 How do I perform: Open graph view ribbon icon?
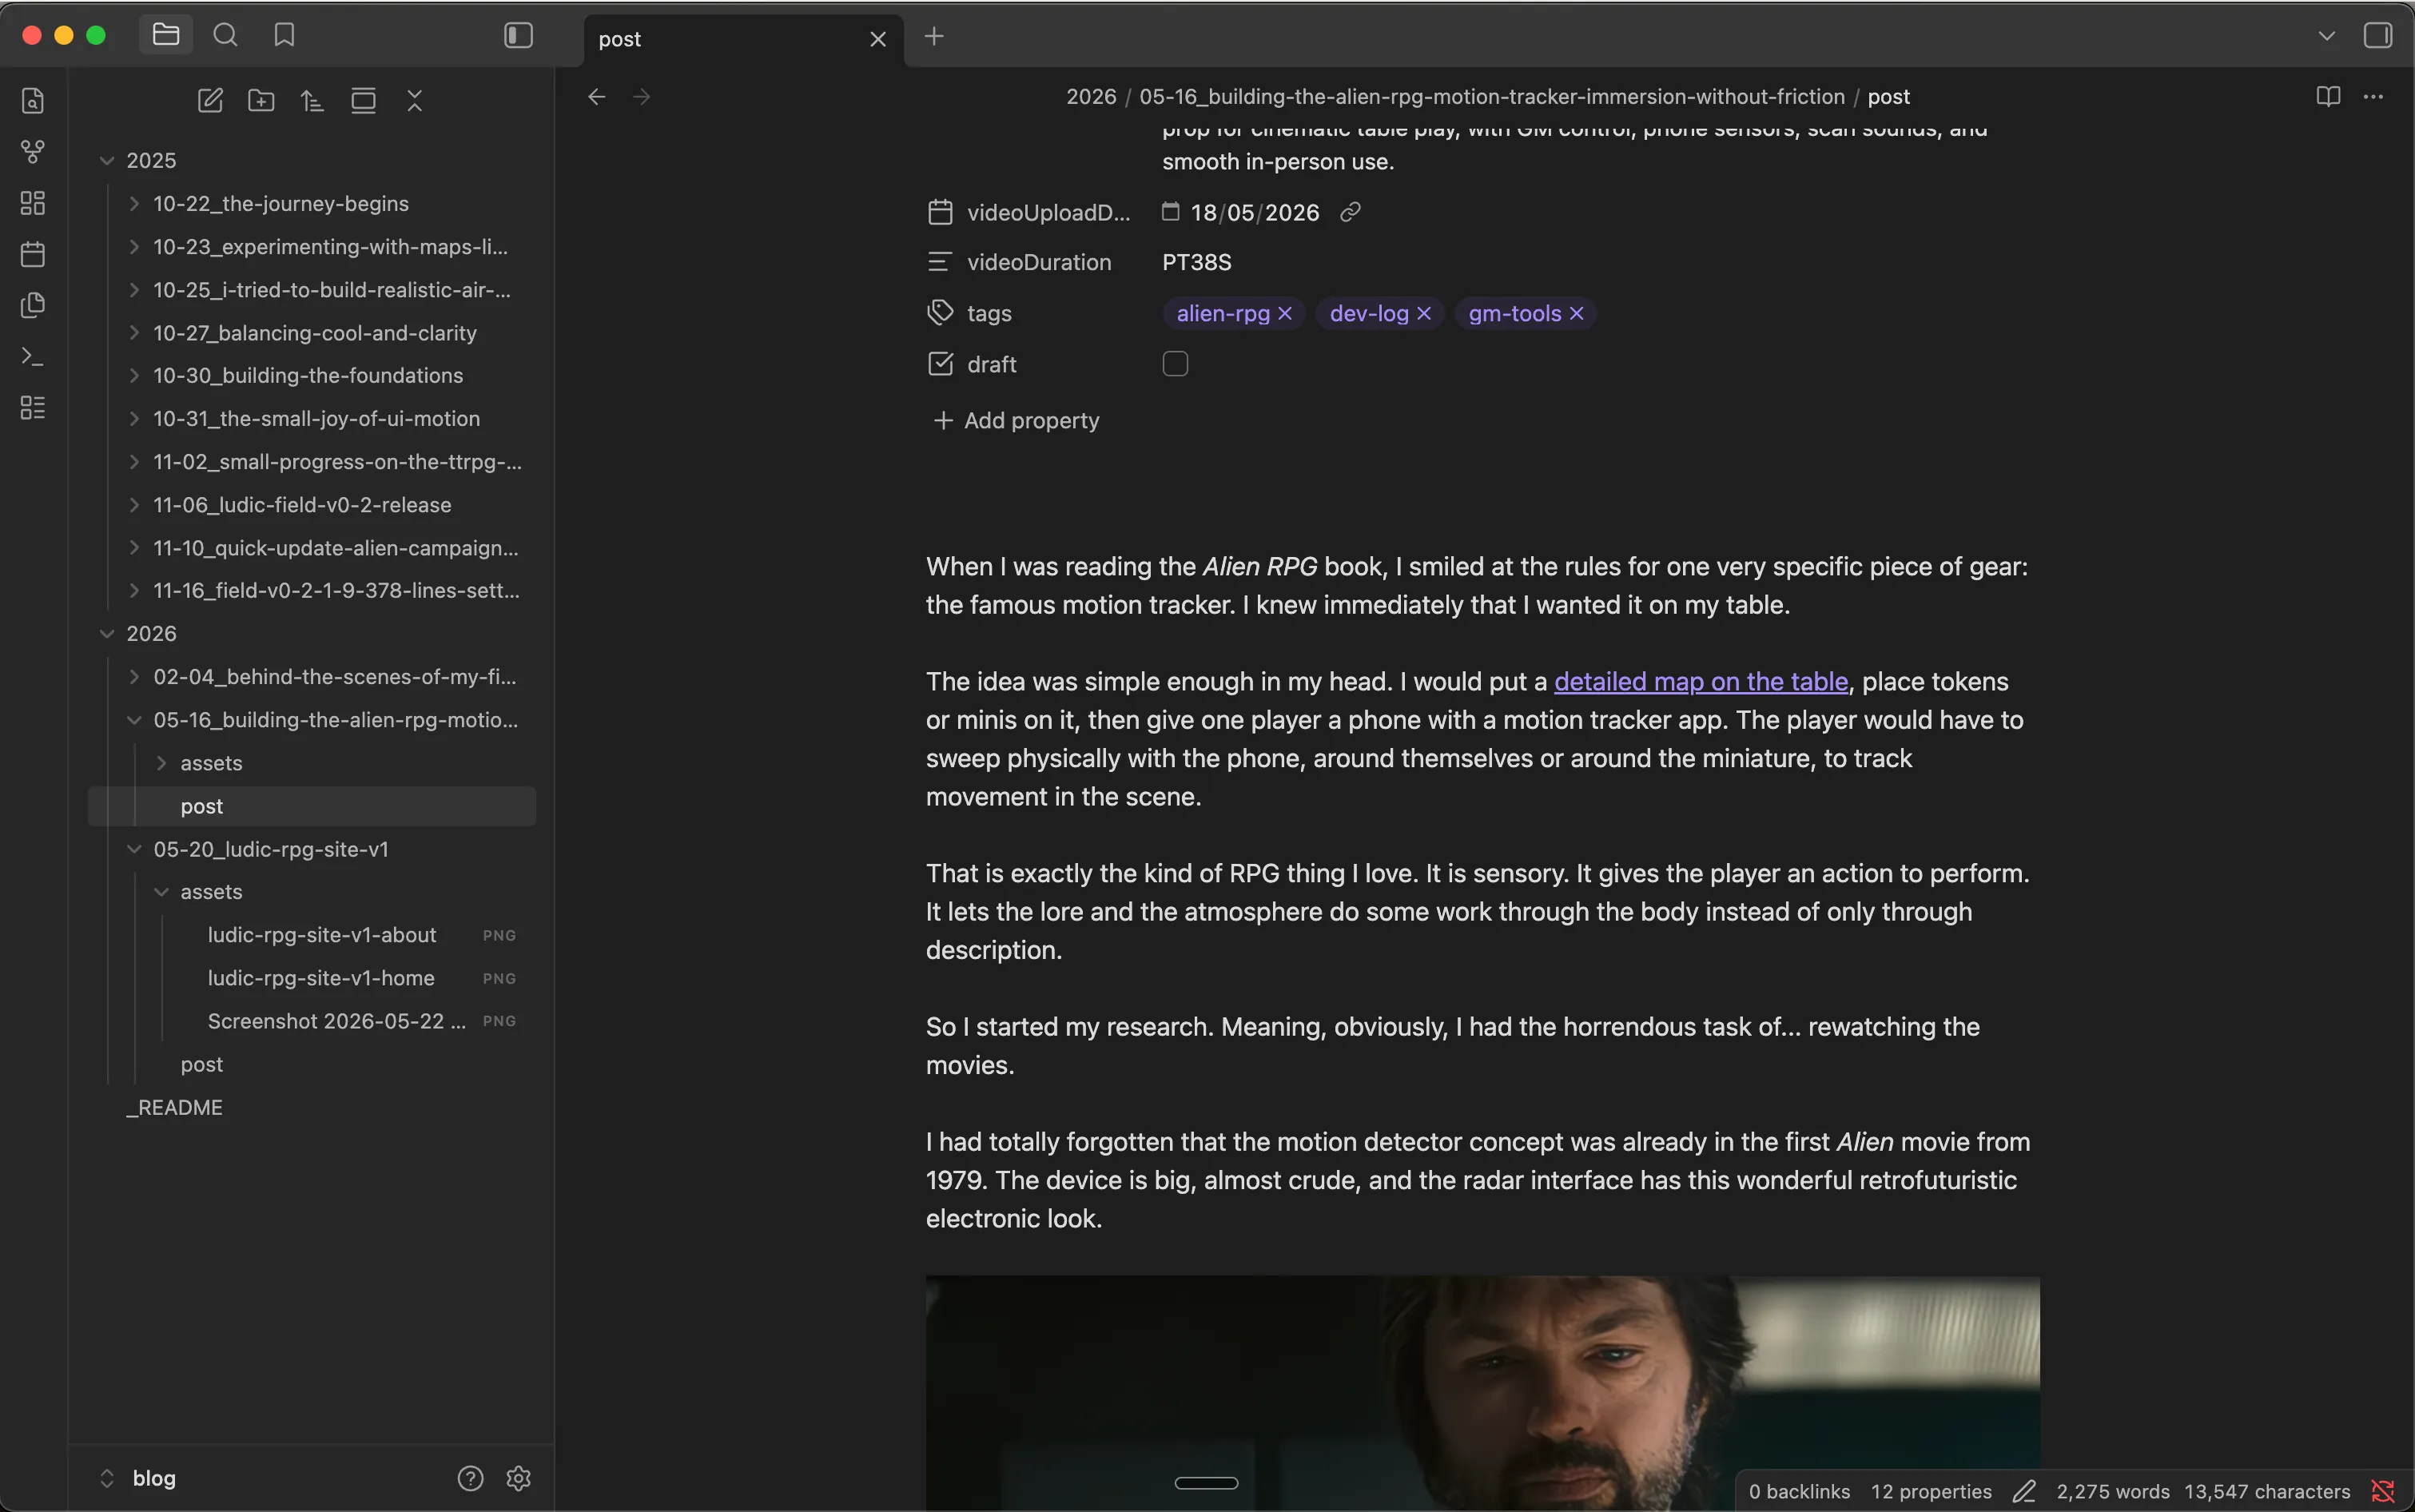pyautogui.click(x=33, y=151)
